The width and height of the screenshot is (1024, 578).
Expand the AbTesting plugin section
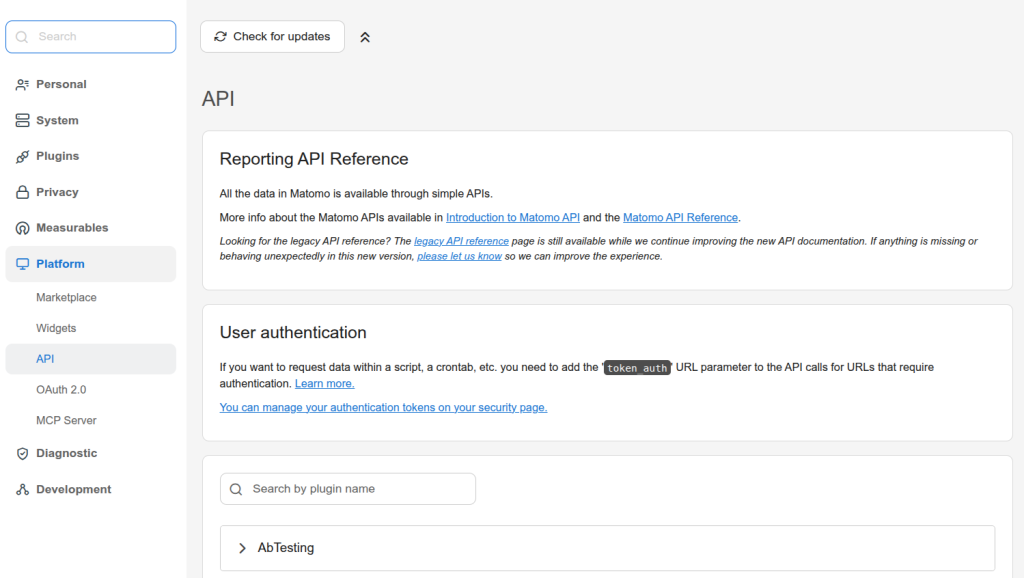point(607,548)
